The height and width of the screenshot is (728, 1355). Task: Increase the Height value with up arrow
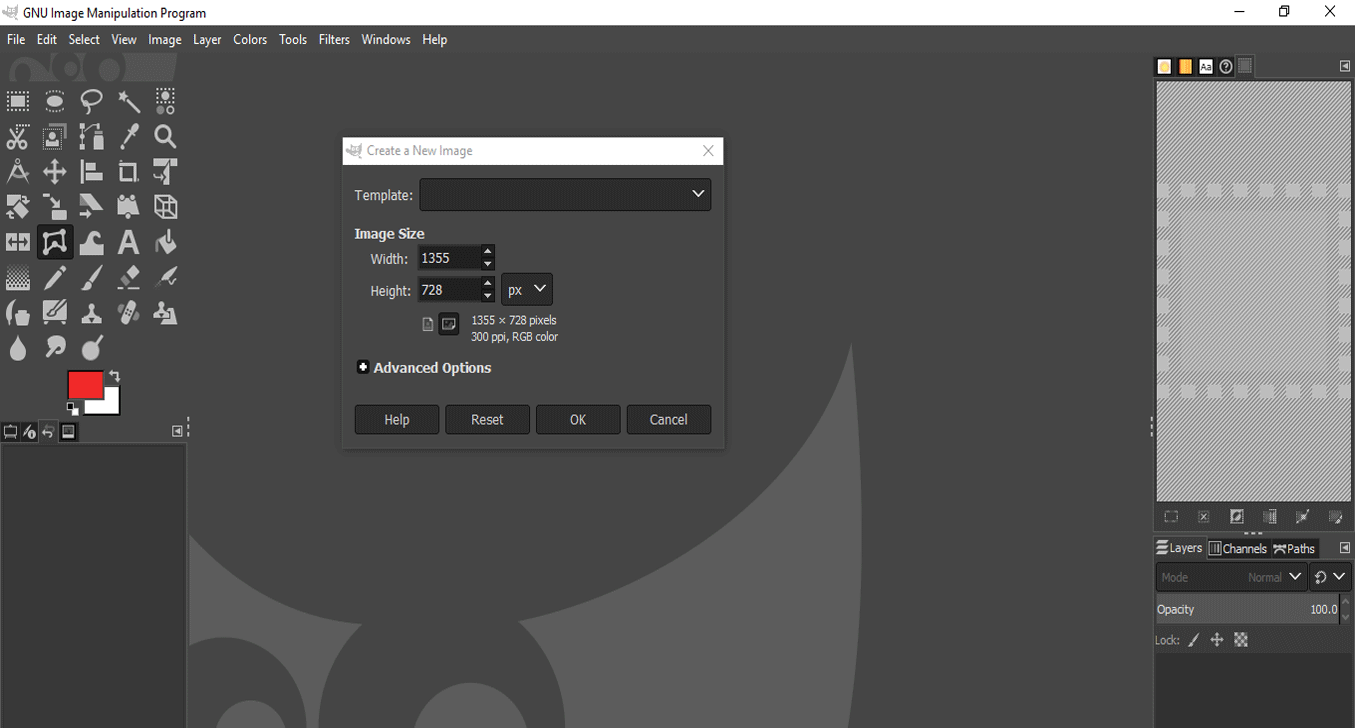[x=487, y=284]
